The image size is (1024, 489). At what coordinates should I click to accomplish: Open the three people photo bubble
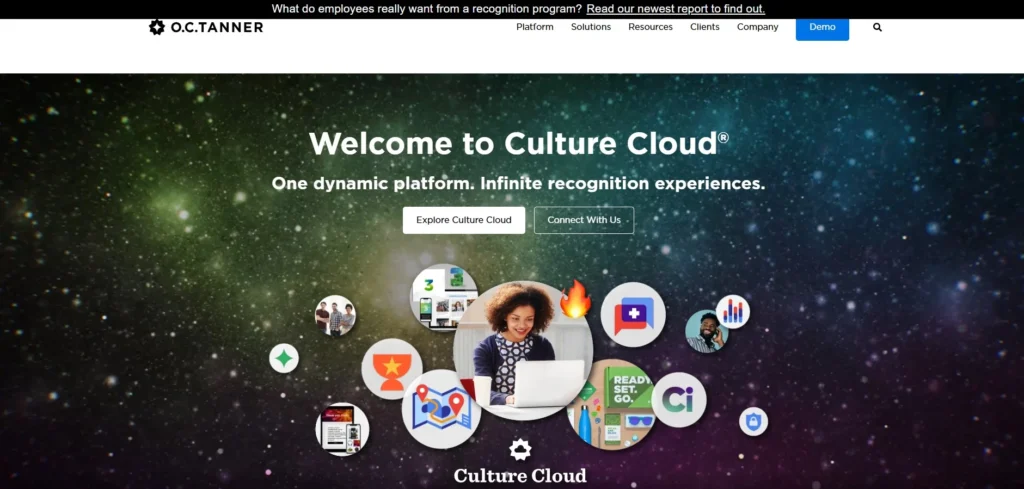(x=336, y=315)
